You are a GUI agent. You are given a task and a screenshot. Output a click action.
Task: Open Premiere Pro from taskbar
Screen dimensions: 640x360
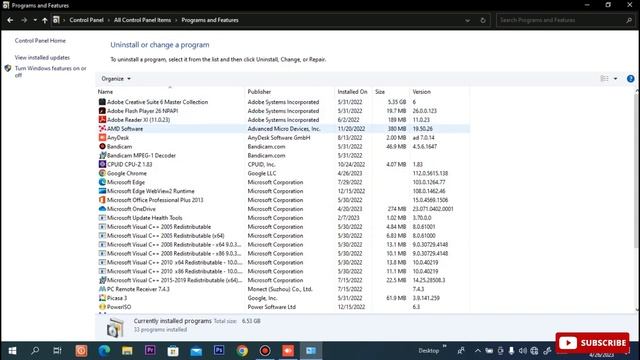pyautogui.click(x=150, y=351)
